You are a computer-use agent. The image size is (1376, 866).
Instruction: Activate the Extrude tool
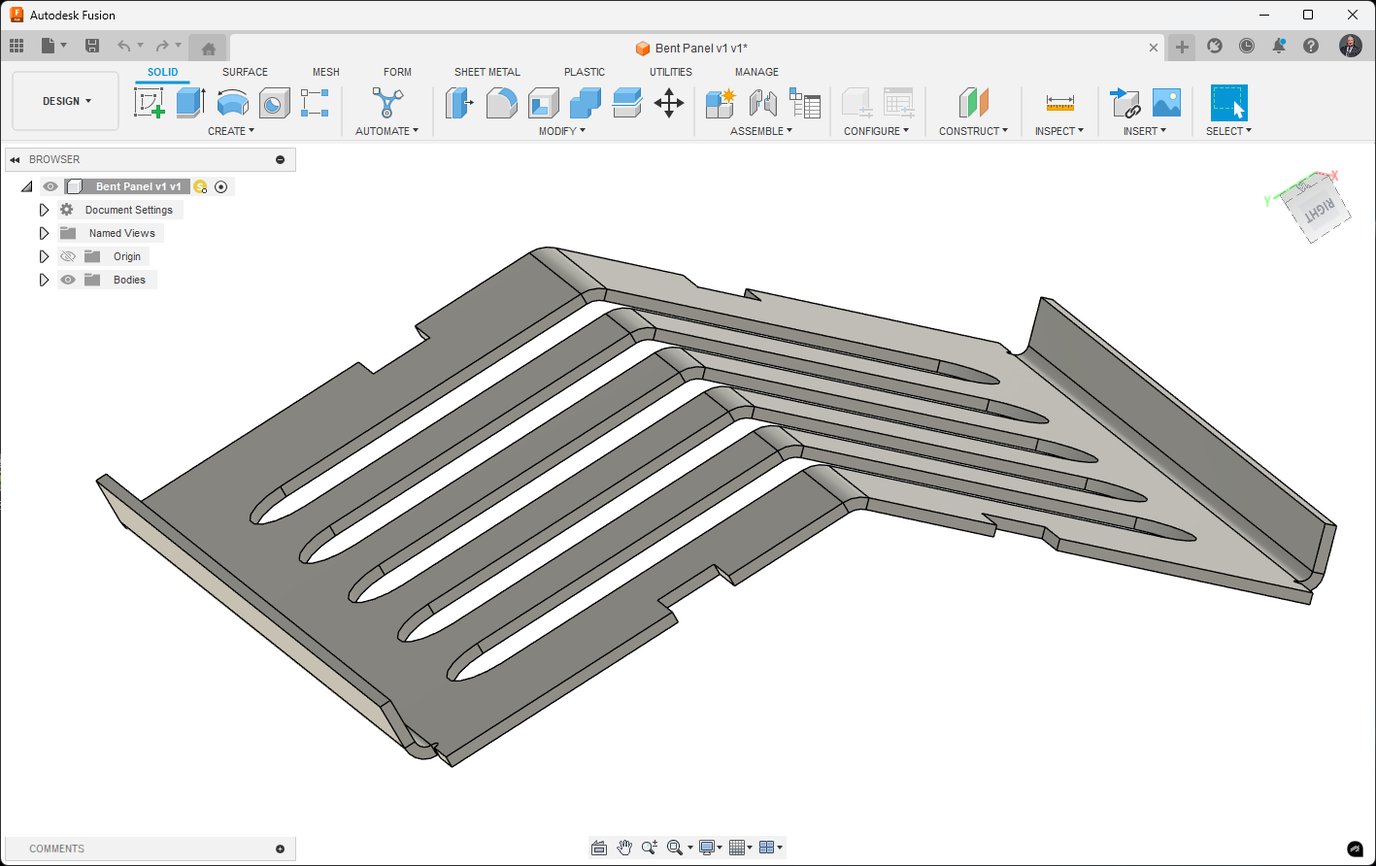tap(190, 102)
